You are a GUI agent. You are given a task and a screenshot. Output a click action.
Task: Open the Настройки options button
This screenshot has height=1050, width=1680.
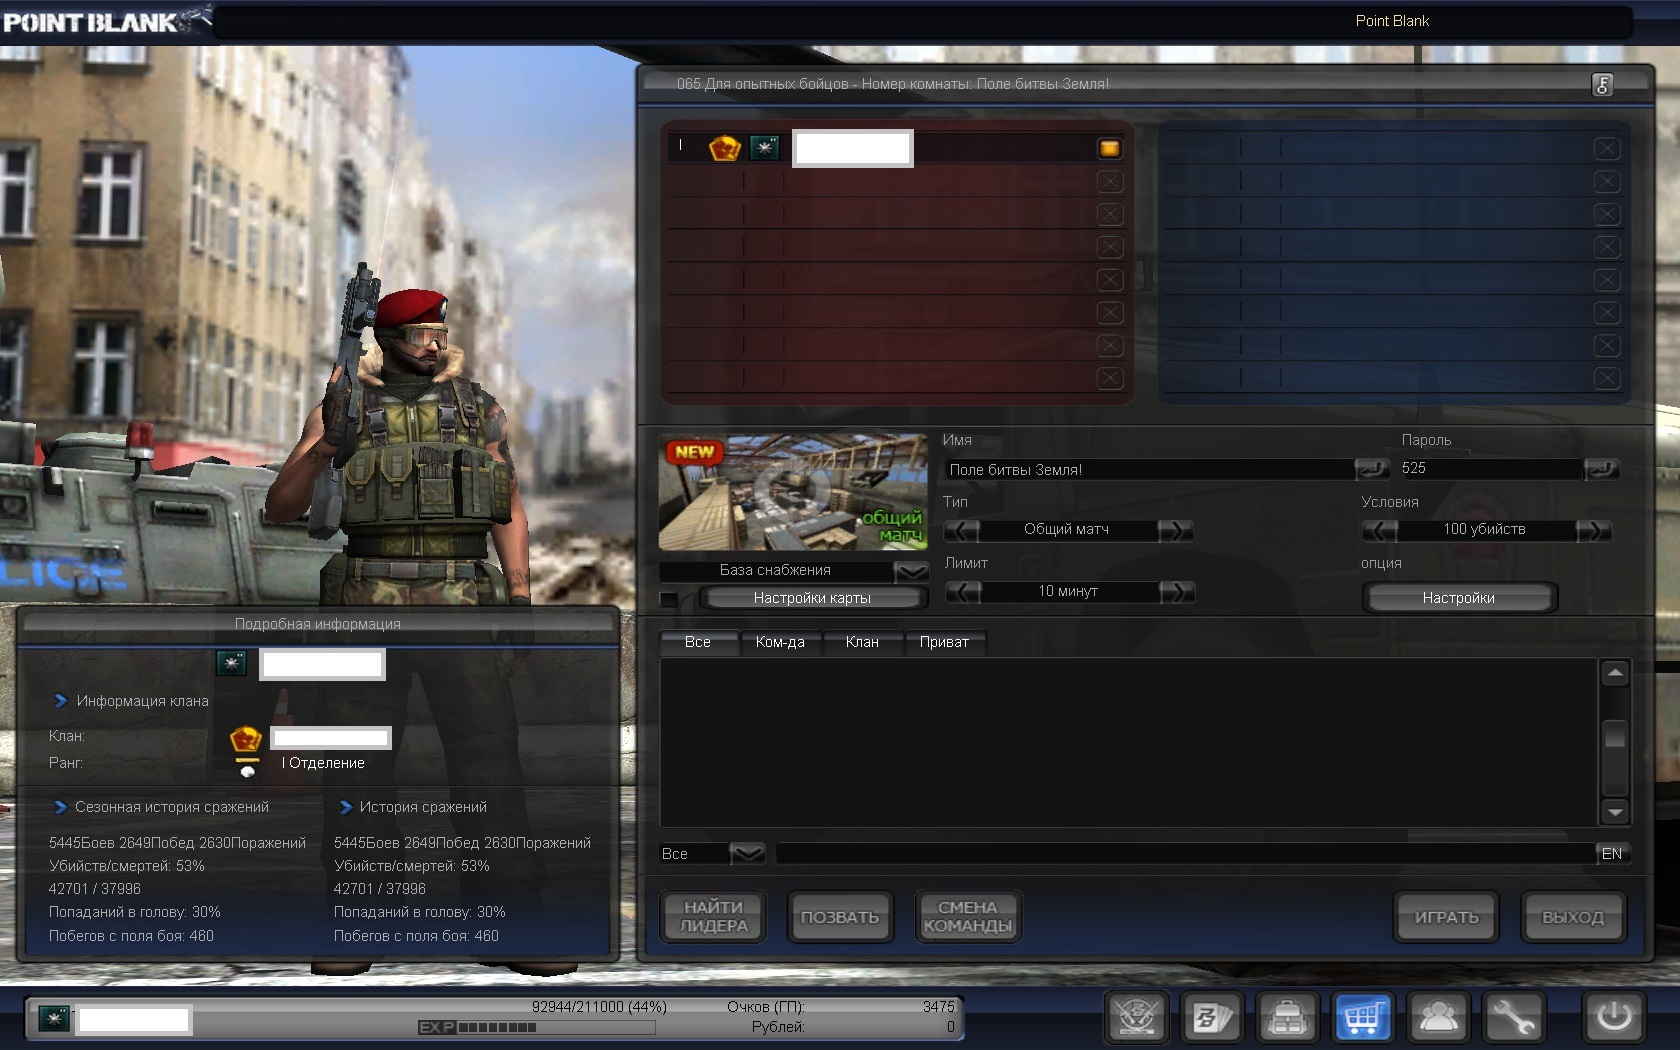click(x=1459, y=598)
